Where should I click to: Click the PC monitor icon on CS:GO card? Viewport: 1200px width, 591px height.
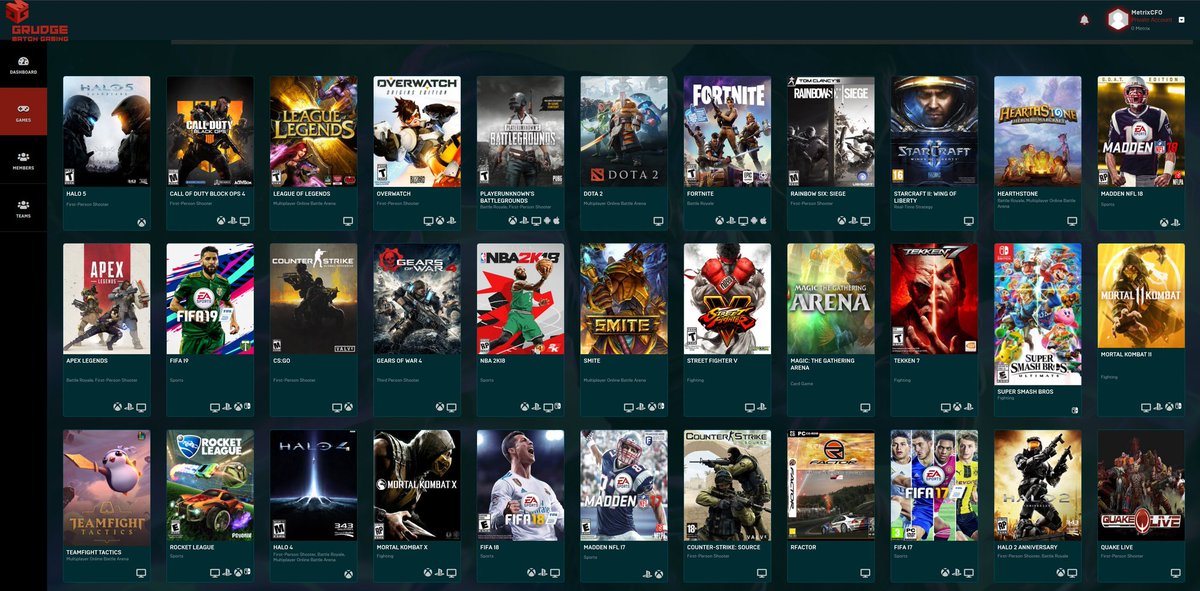click(336, 408)
